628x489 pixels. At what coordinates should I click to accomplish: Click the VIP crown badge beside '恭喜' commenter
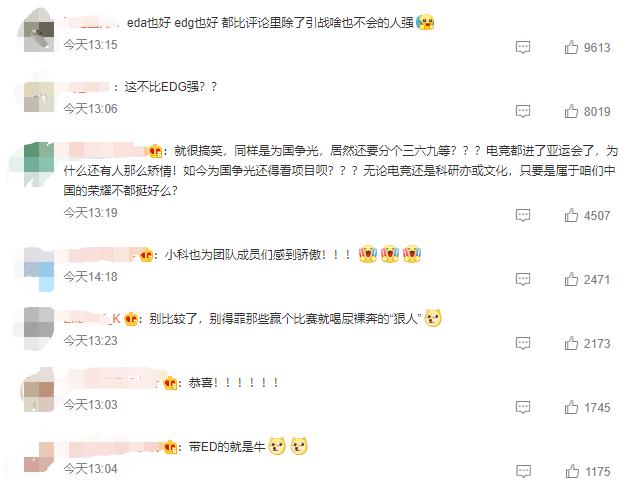171,383
